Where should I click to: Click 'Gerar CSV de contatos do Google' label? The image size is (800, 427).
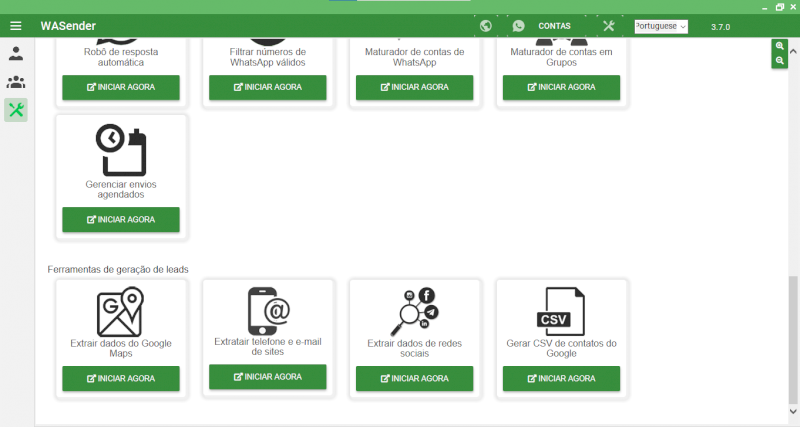[x=561, y=348]
